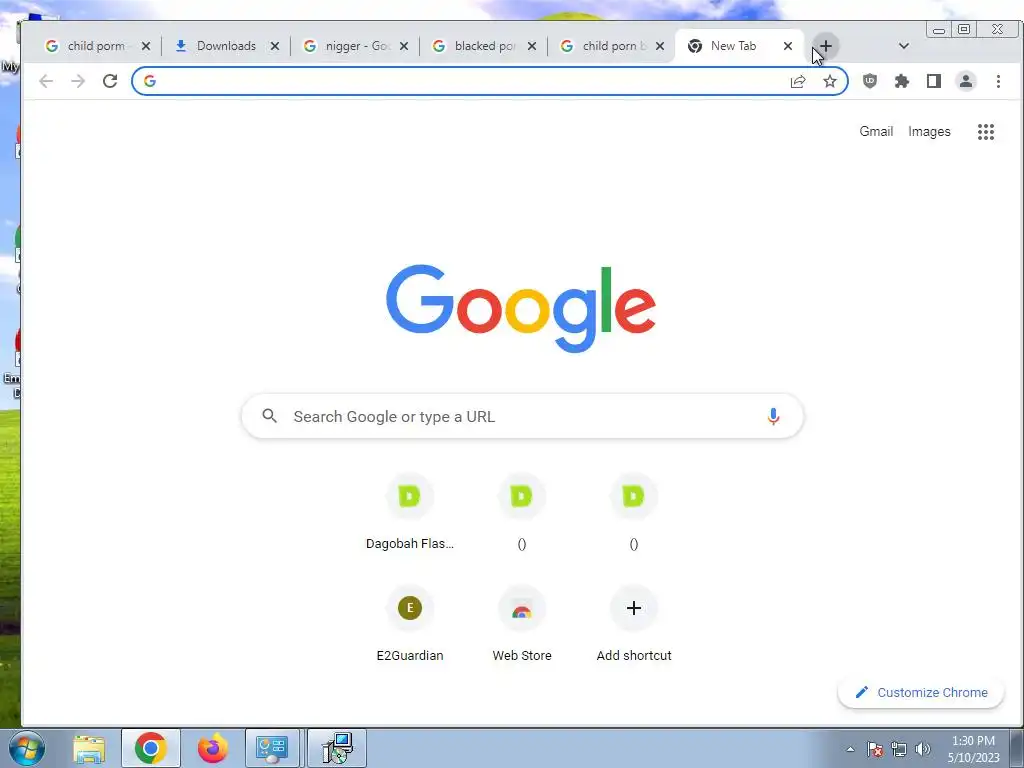This screenshot has height=768, width=1024.
Task: Click the Google logo
Action: [520, 308]
